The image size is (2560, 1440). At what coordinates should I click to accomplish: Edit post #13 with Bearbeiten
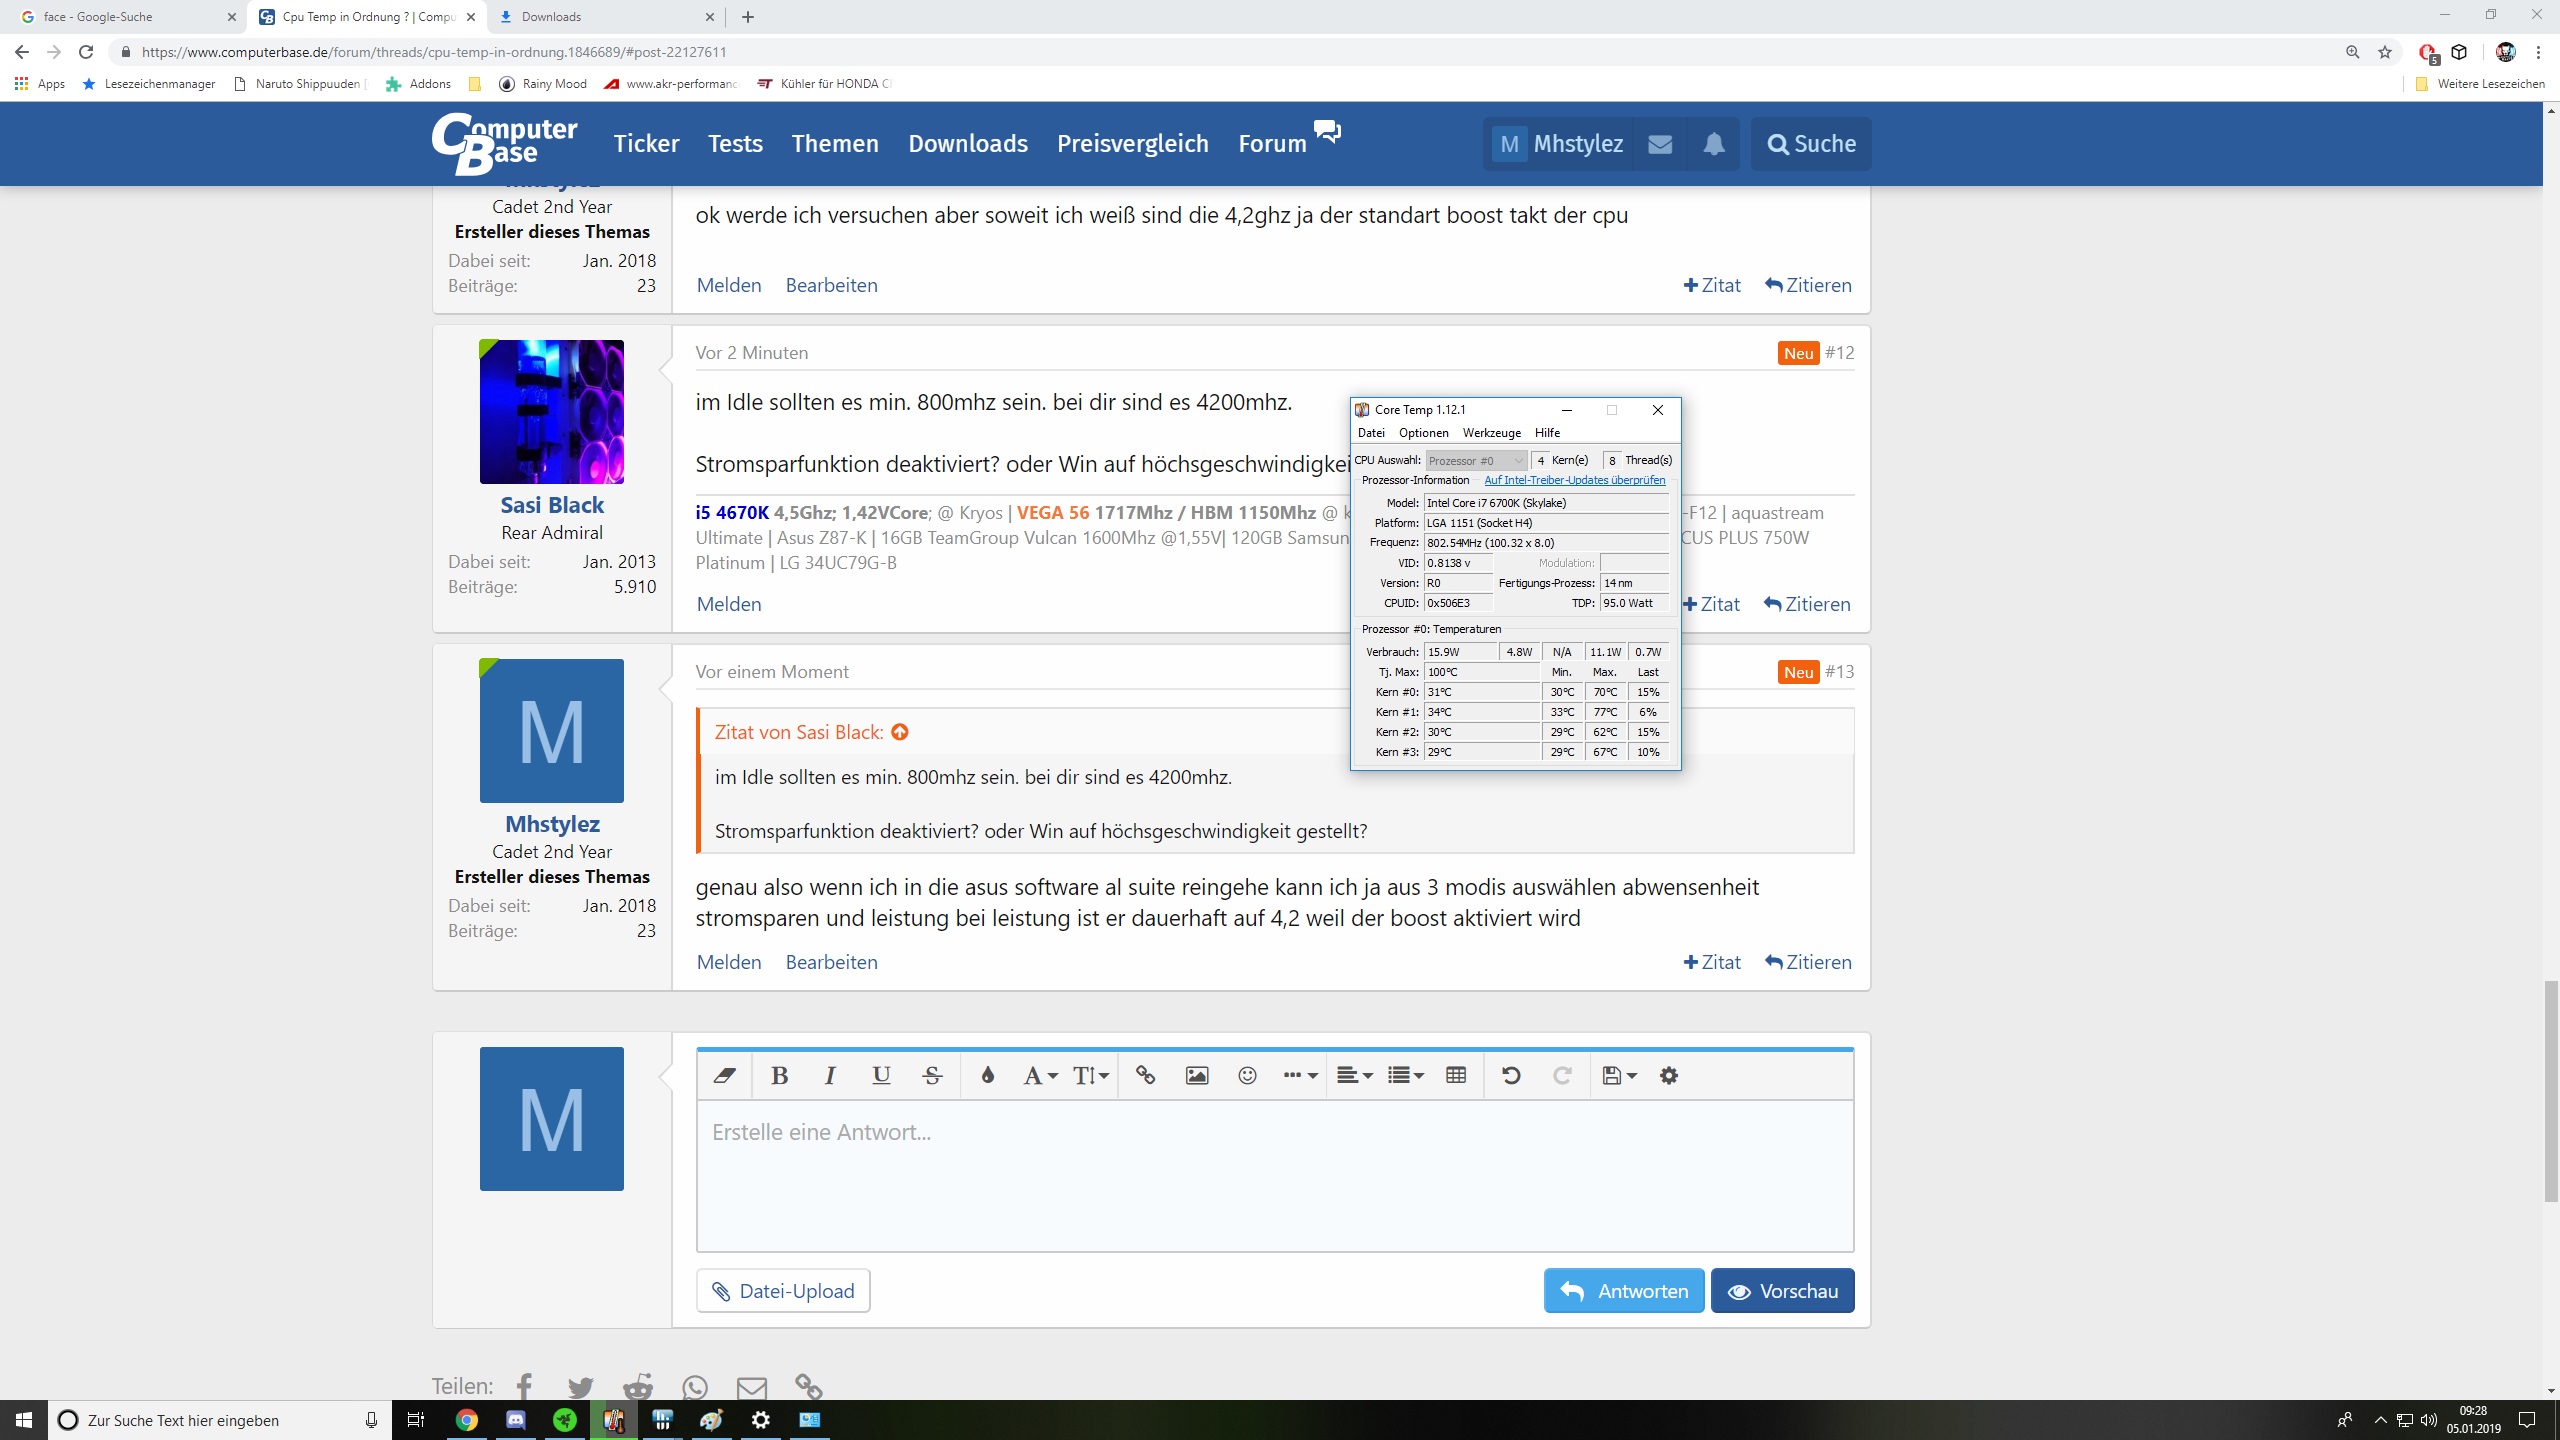point(832,962)
